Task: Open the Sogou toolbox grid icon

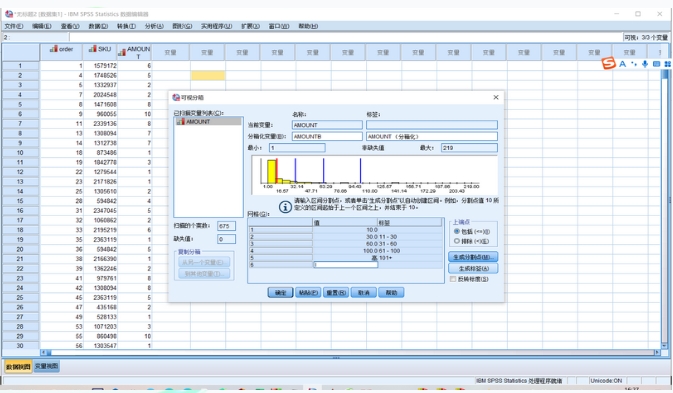Action: pos(667,63)
